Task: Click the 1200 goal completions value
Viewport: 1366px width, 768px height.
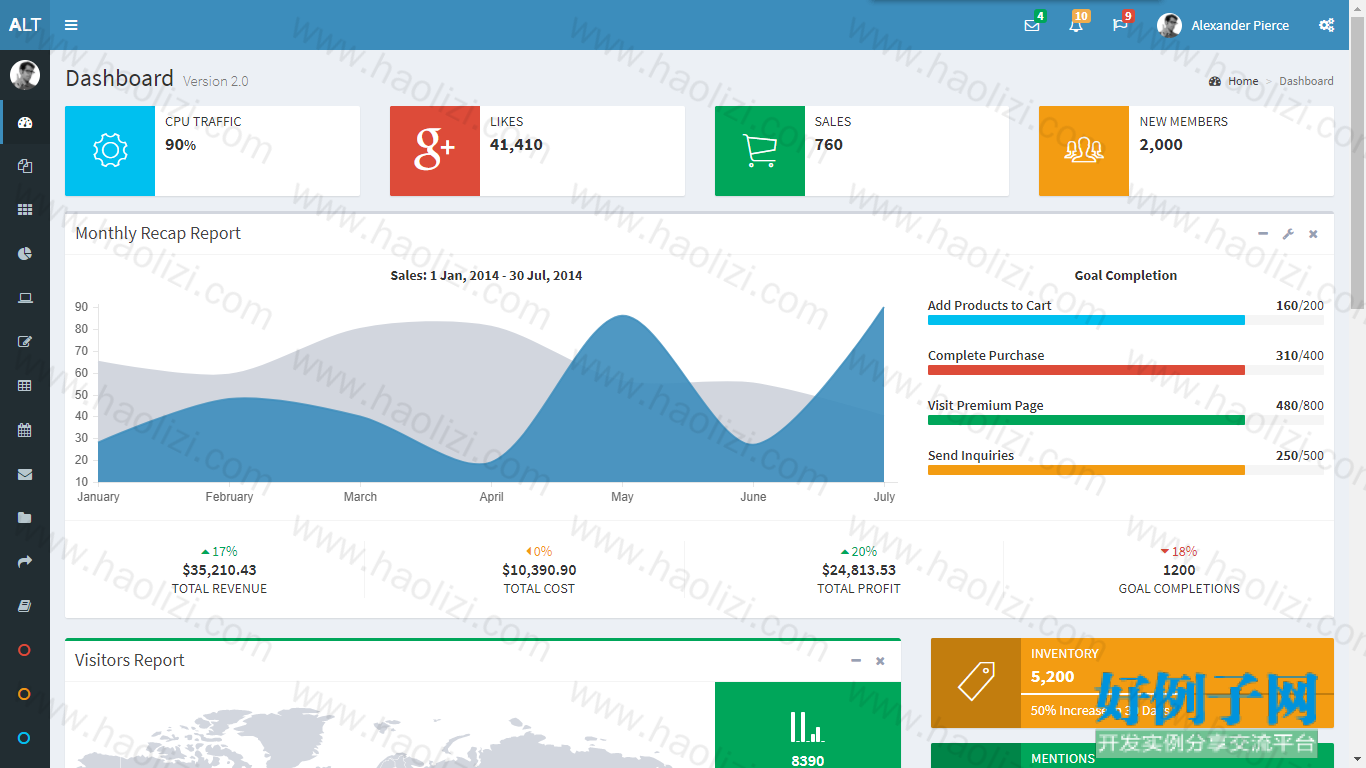Action: click(1179, 570)
